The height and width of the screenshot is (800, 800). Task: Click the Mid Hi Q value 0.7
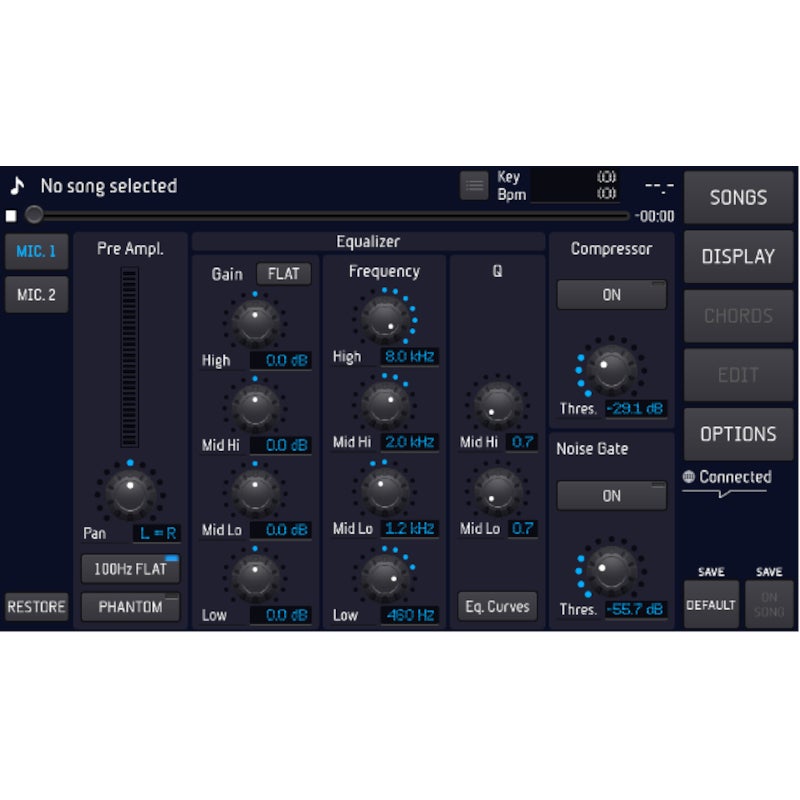click(x=522, y=442)
